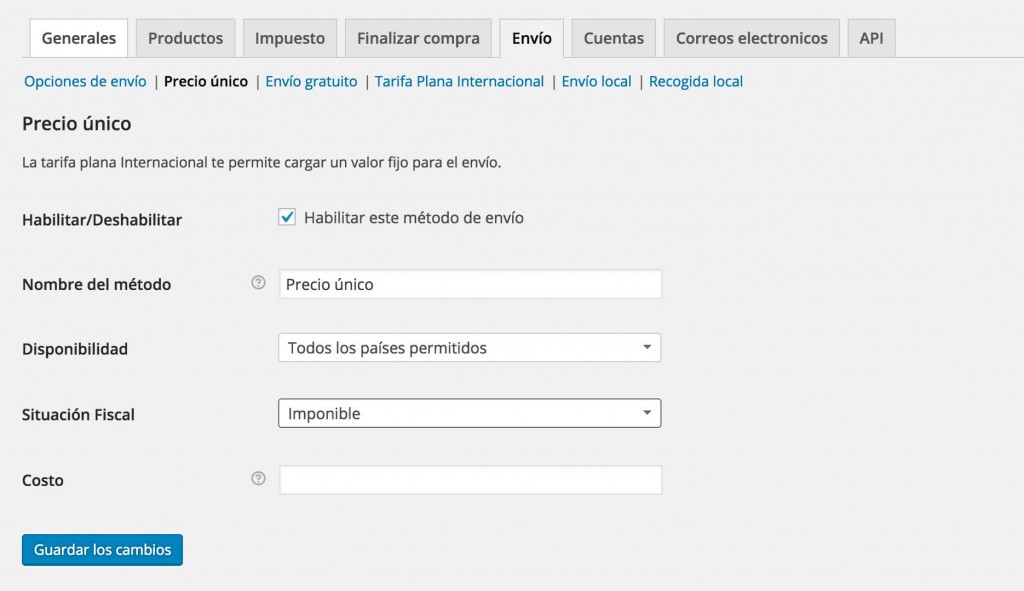Open Tarifa Plana Internacional link

click(x=459, y=82)
